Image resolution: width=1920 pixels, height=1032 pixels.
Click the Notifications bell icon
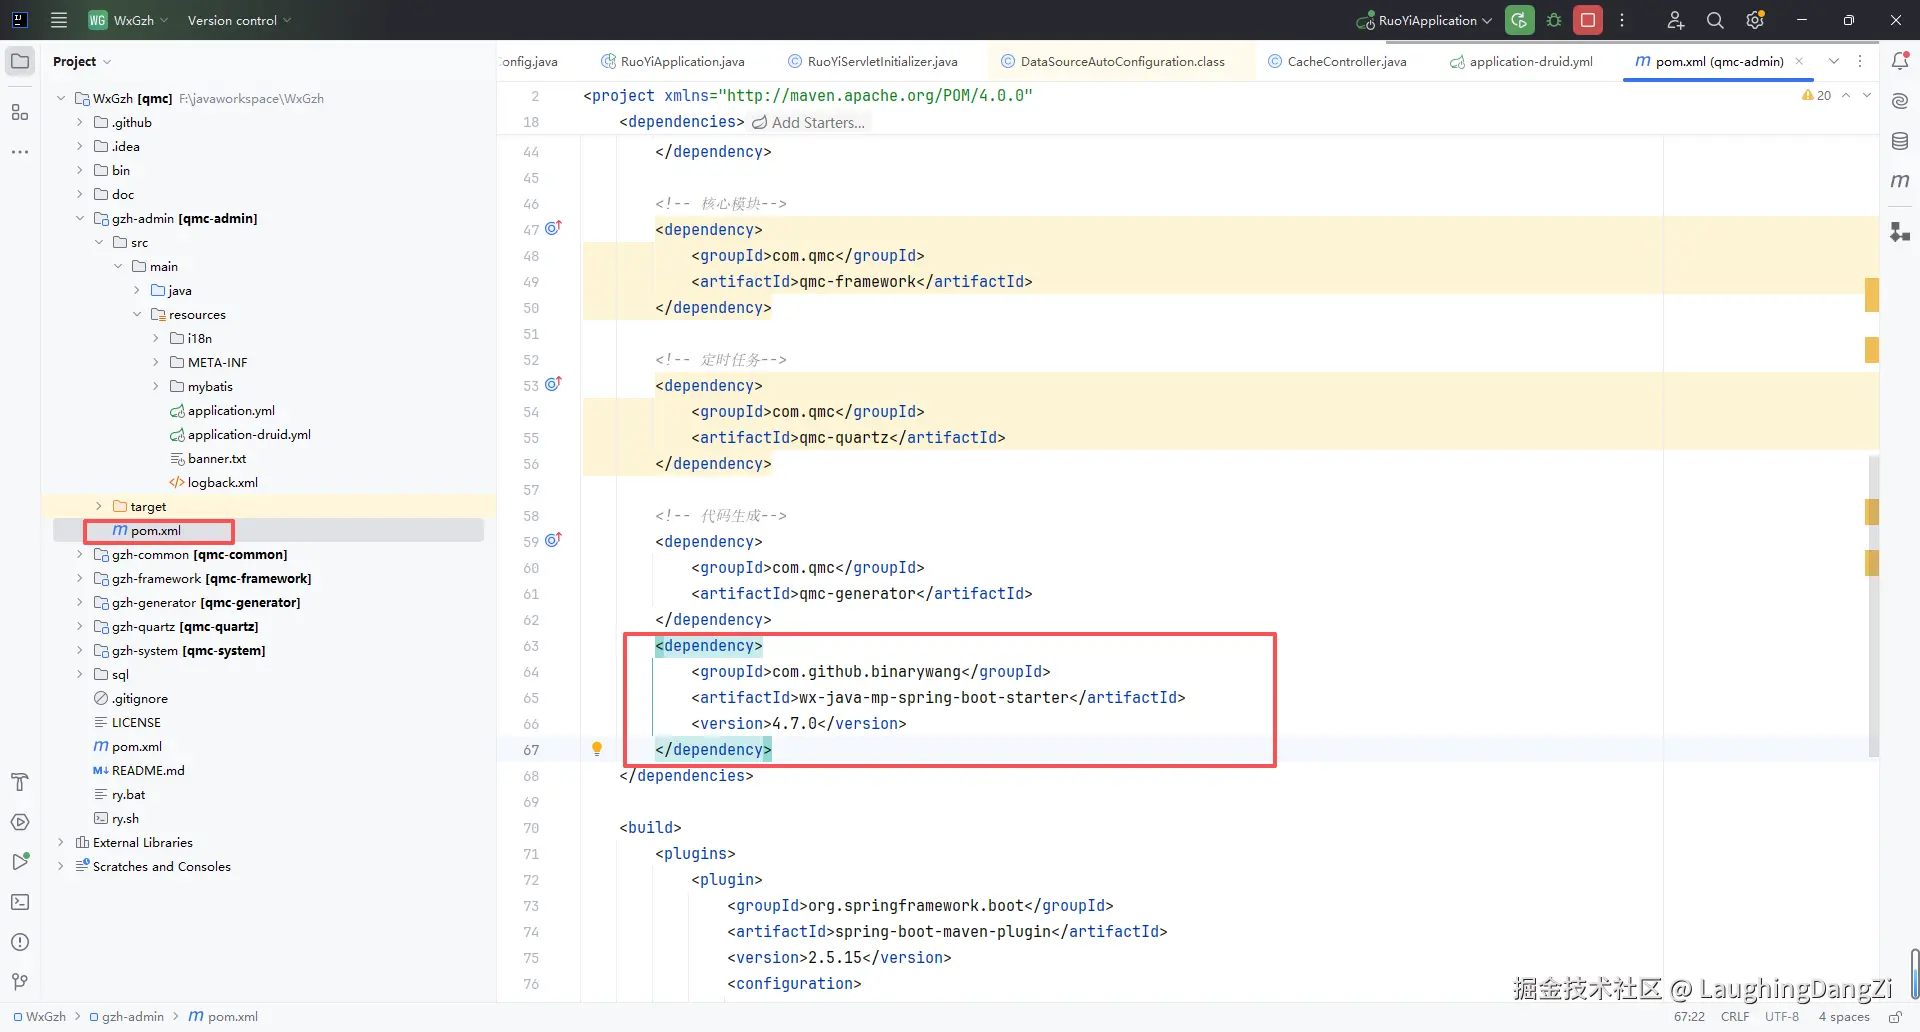pos(1900,61)
